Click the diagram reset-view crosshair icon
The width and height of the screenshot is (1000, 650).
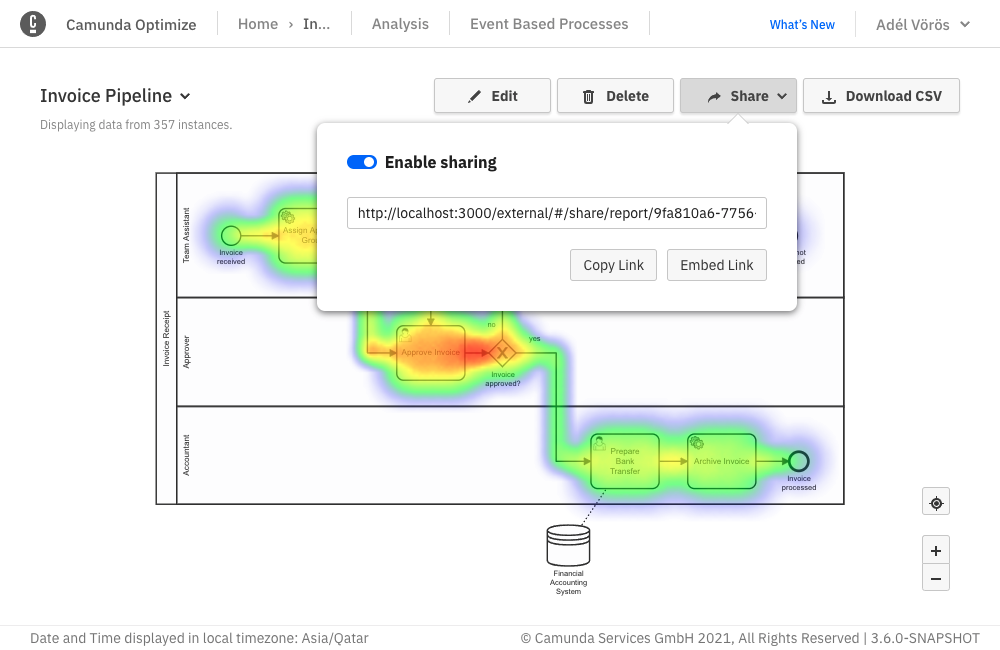935,501
